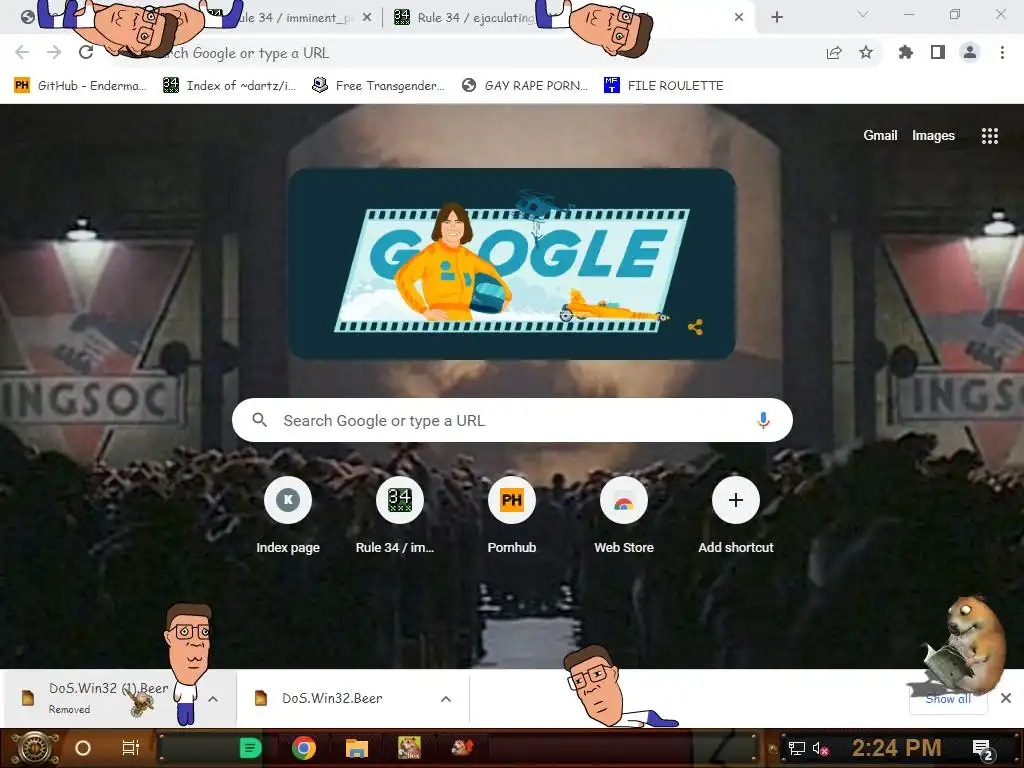Start voice search with the microphone
This screenshot has height=768, width=1024.
point(763,420)
